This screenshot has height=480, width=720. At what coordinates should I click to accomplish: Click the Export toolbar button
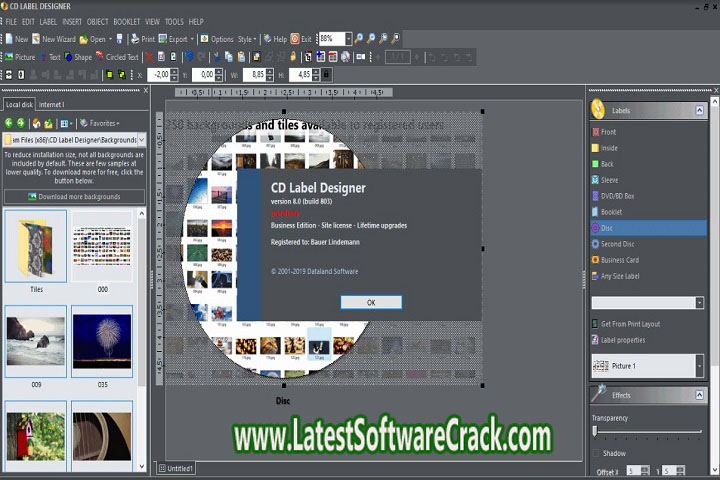(173, 39)
